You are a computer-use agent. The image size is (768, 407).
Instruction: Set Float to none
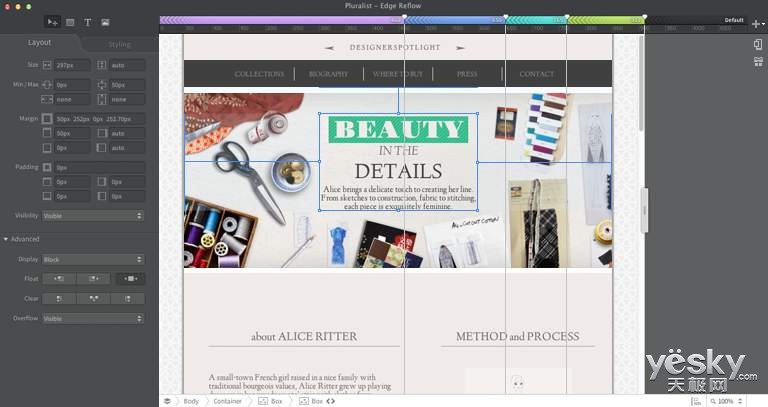pos(130,279)
